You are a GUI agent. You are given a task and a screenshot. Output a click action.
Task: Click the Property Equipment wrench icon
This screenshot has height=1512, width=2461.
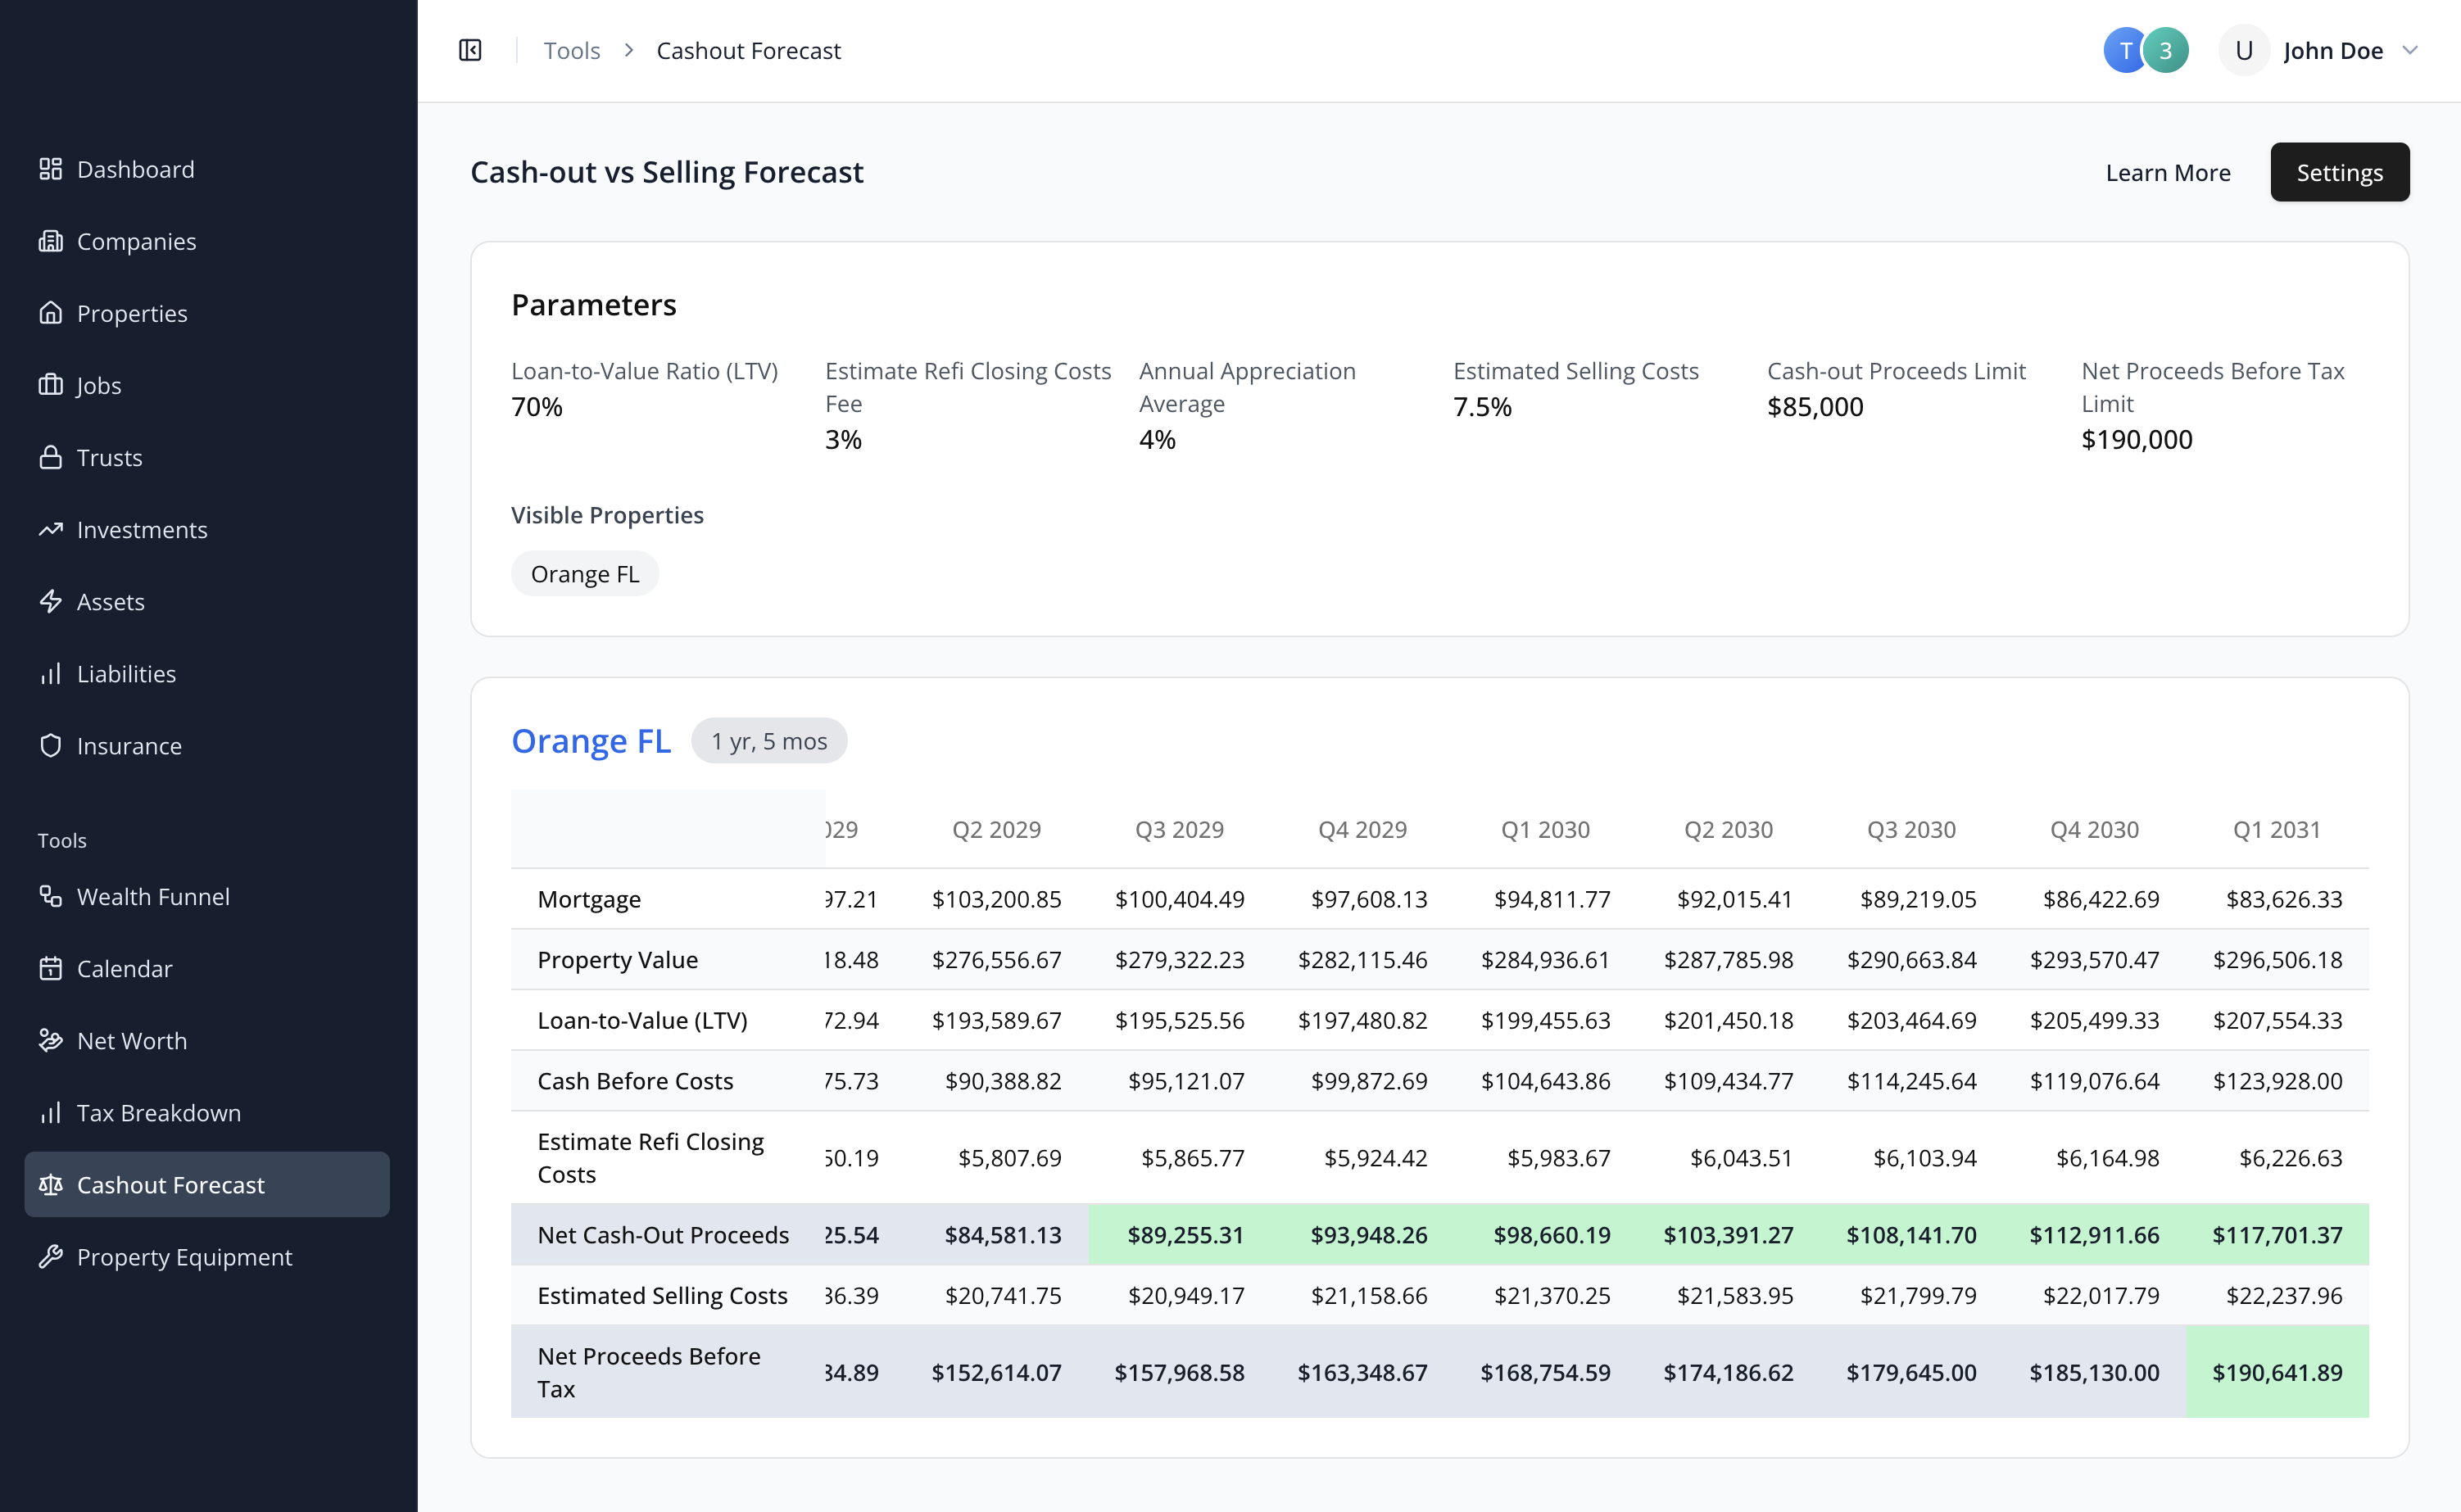50,1256
